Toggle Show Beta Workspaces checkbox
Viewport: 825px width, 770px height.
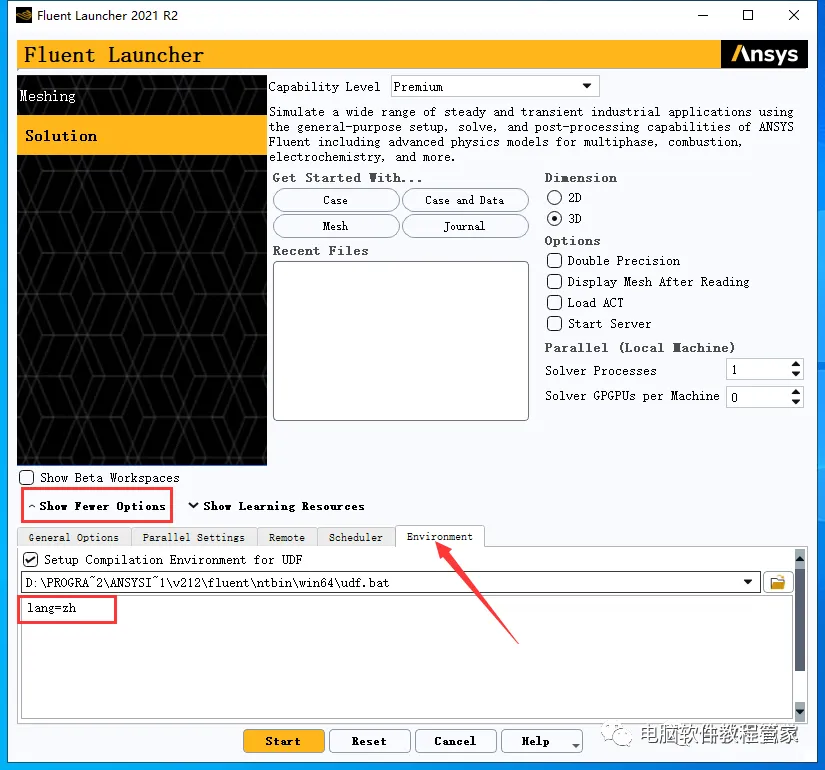tap(26, 478)
